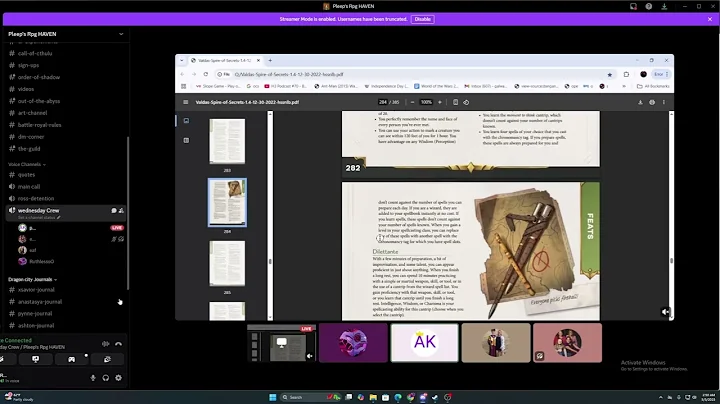Open Discord help question mark icon
The image size is (720, 404).
click(x=648, y=6)
